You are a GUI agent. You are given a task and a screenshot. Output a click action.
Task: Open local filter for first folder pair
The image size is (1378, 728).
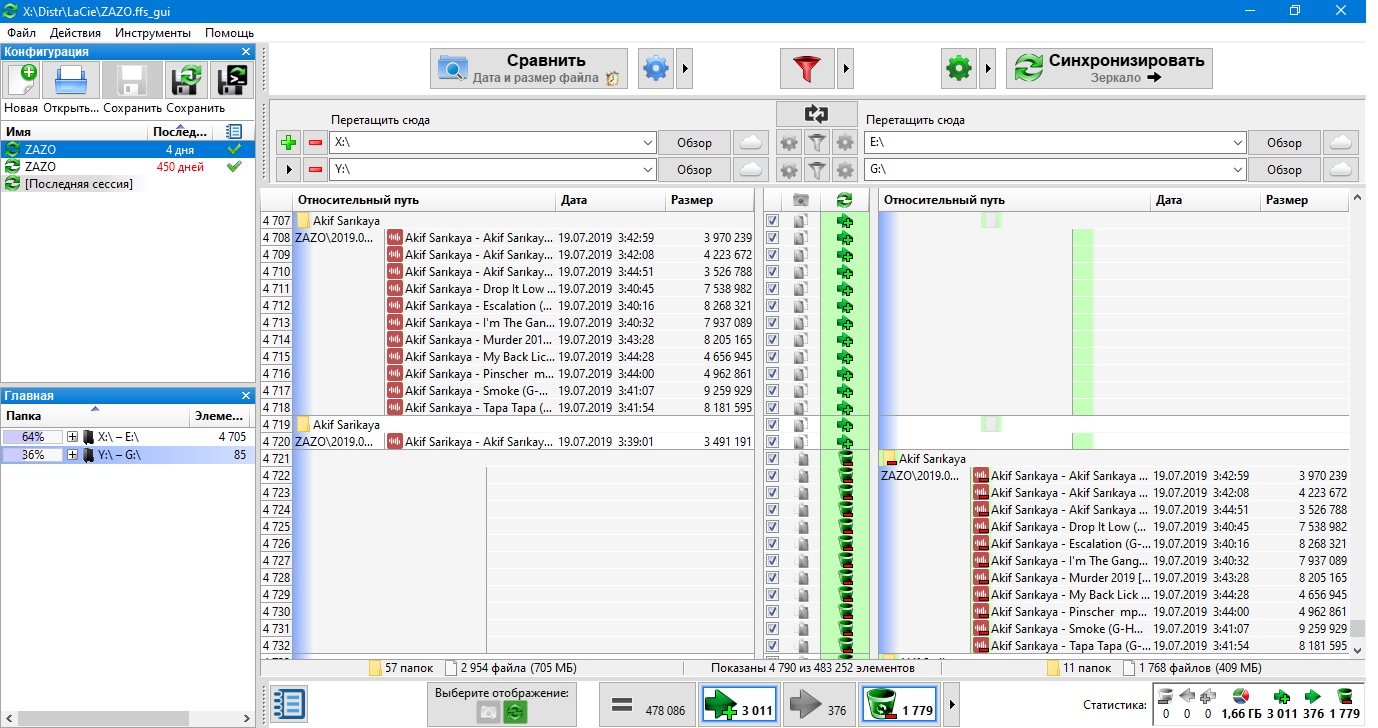817,143
